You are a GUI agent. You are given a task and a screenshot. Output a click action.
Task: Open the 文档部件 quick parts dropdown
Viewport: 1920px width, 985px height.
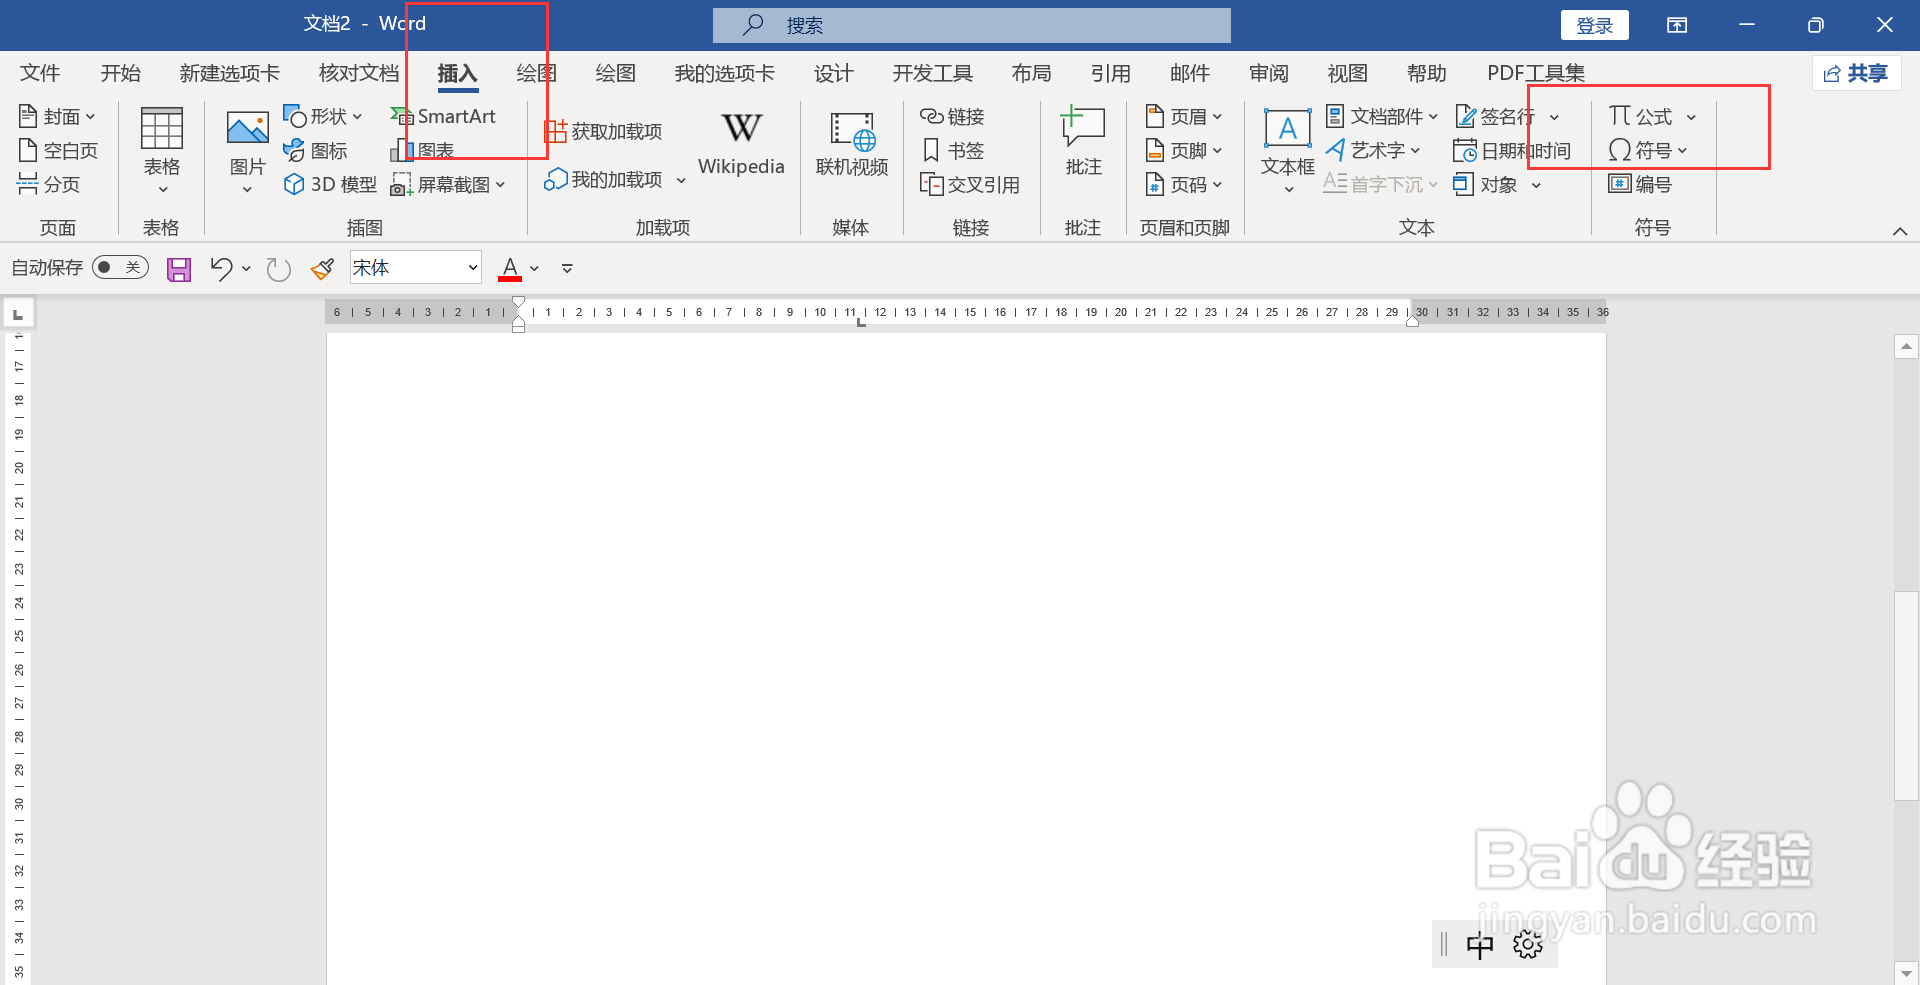[1381, 117]
